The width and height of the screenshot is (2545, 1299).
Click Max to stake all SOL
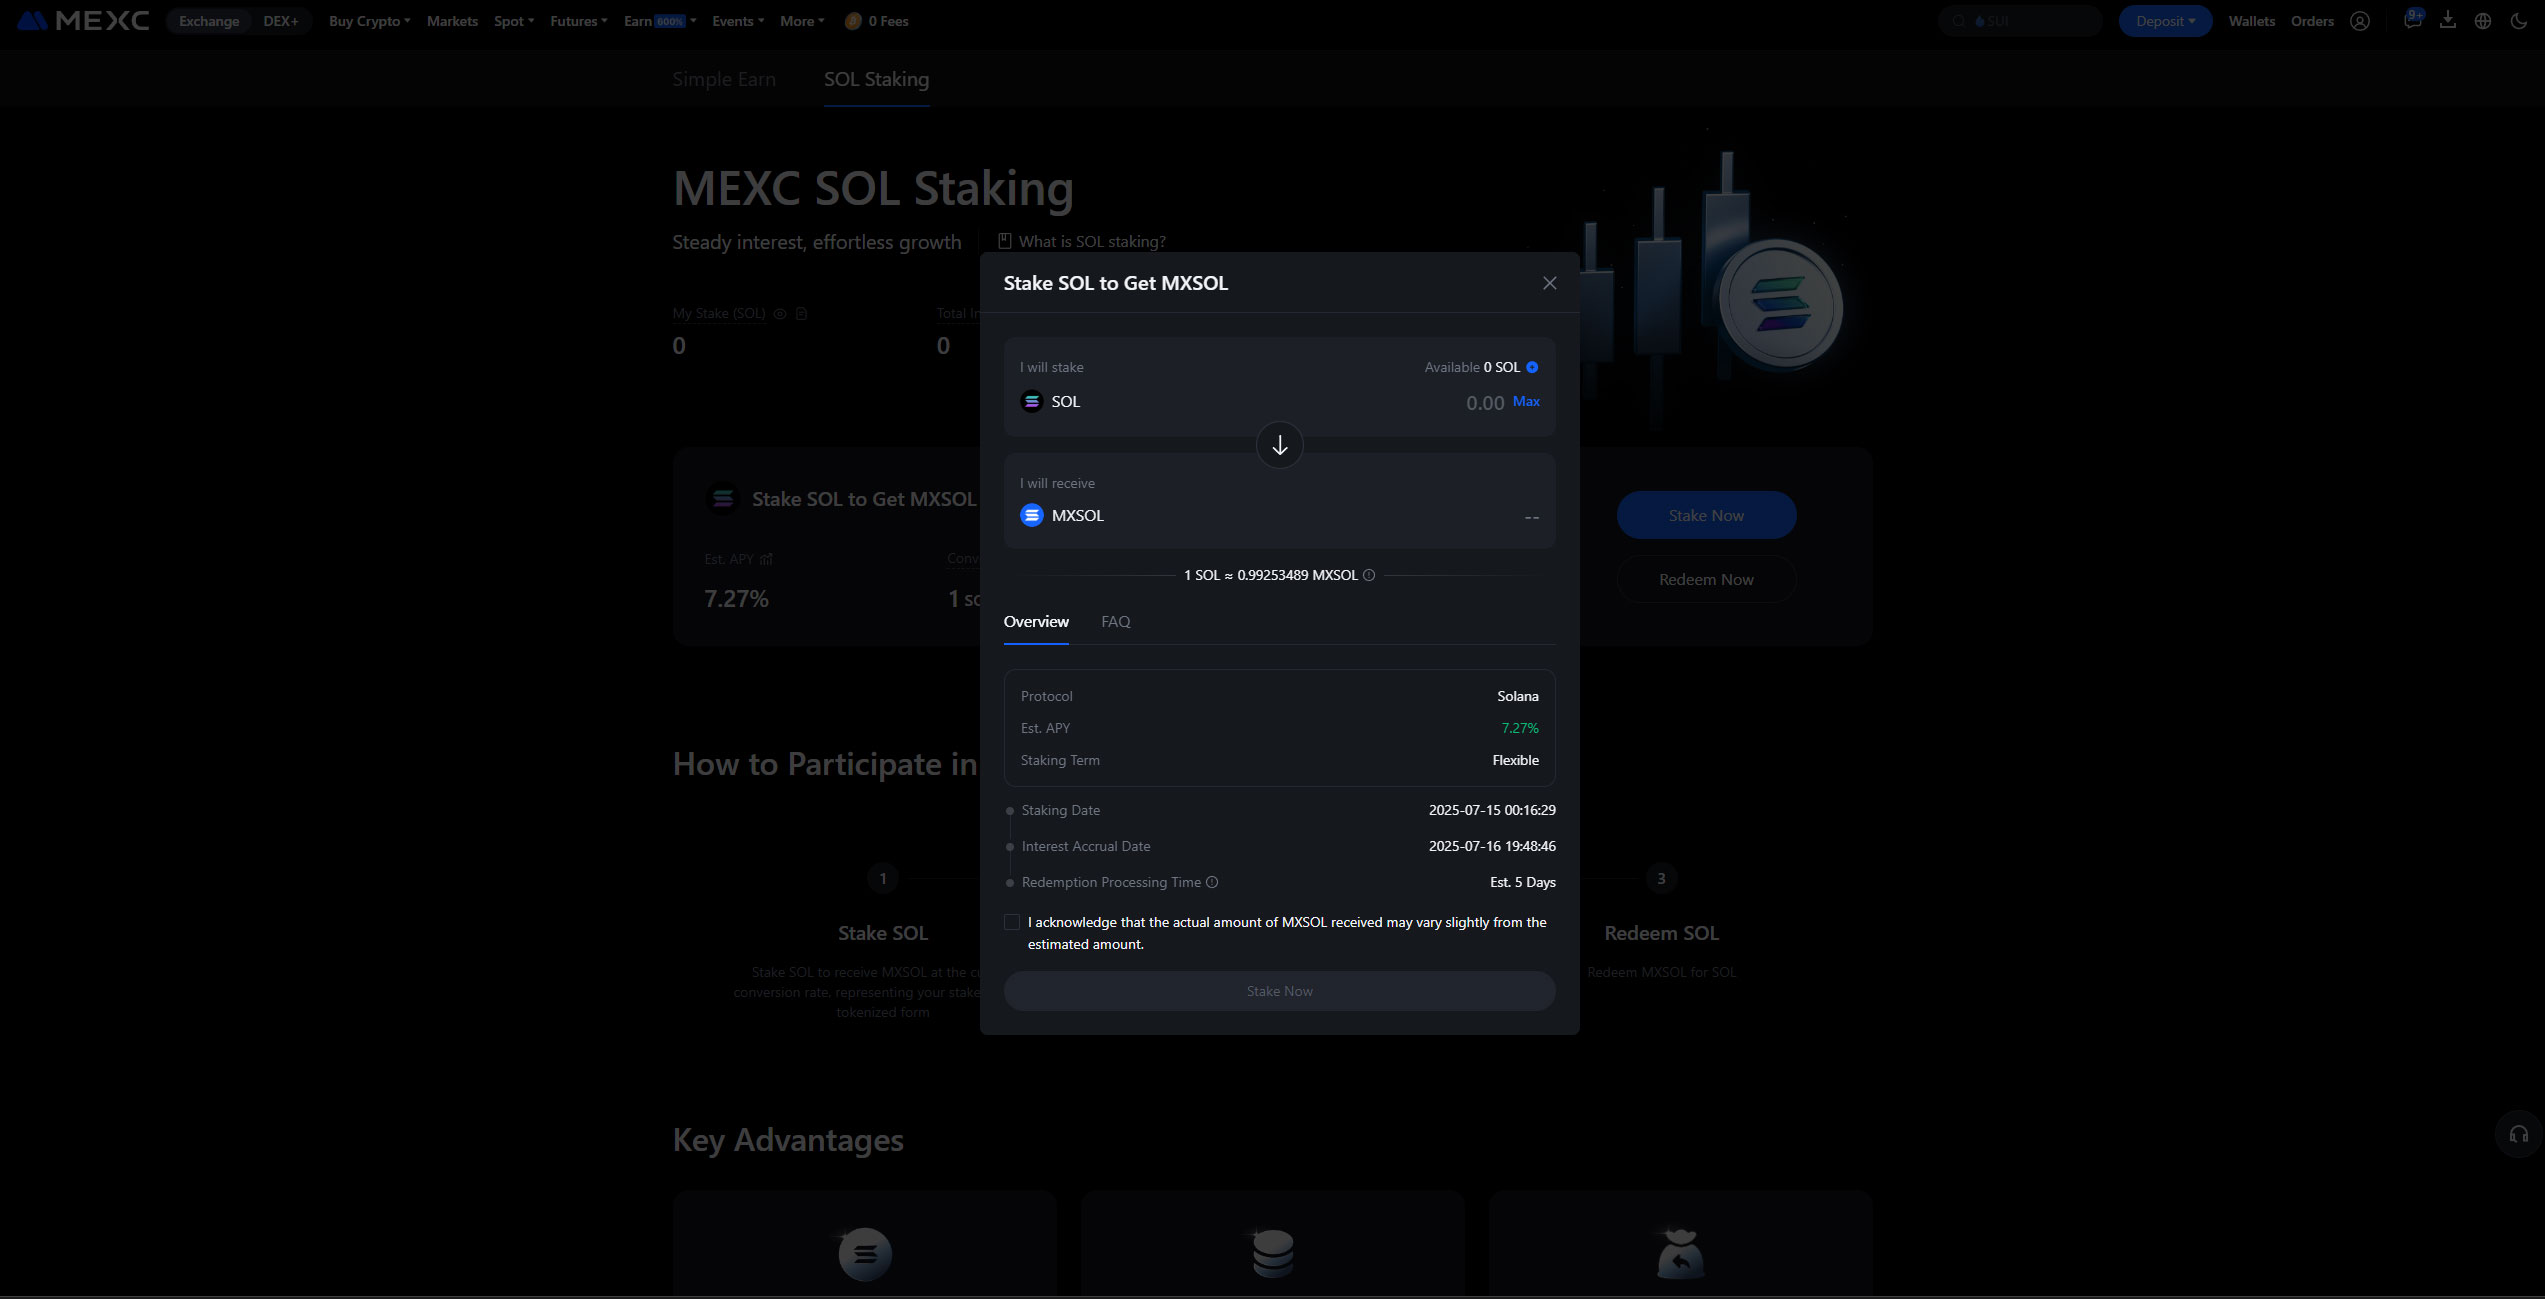pos(1526,401)
